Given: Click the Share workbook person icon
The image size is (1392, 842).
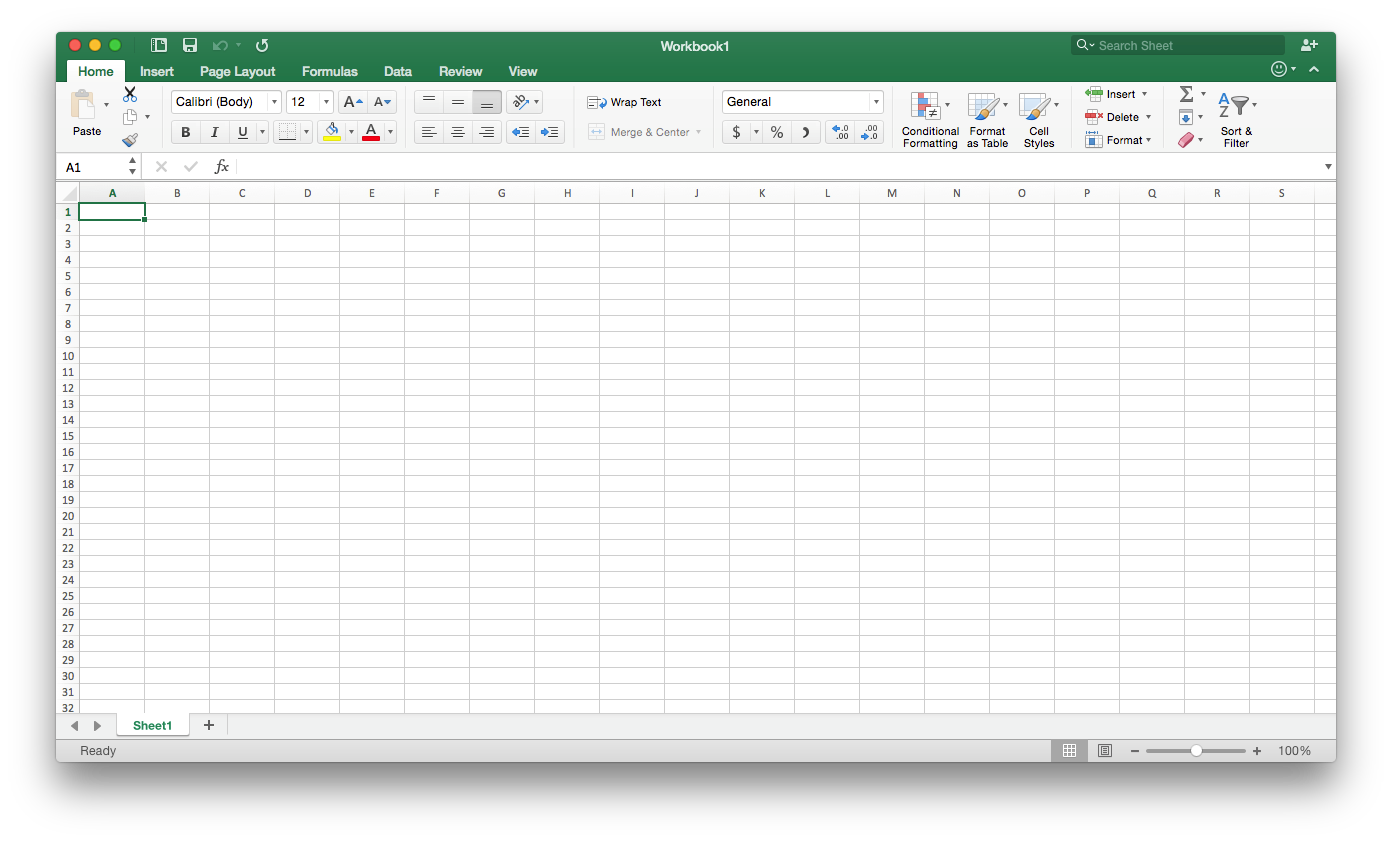Looking at the screenshot, I should coord(1309,45).
